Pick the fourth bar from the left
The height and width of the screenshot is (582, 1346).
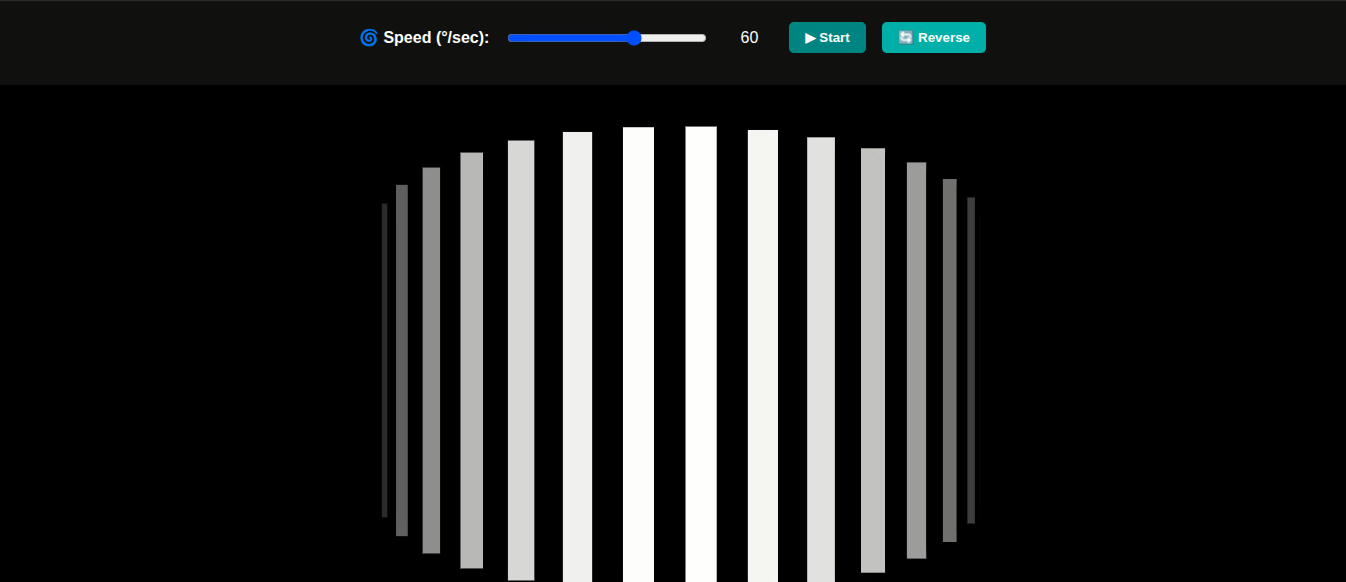(x=471, y=360)
